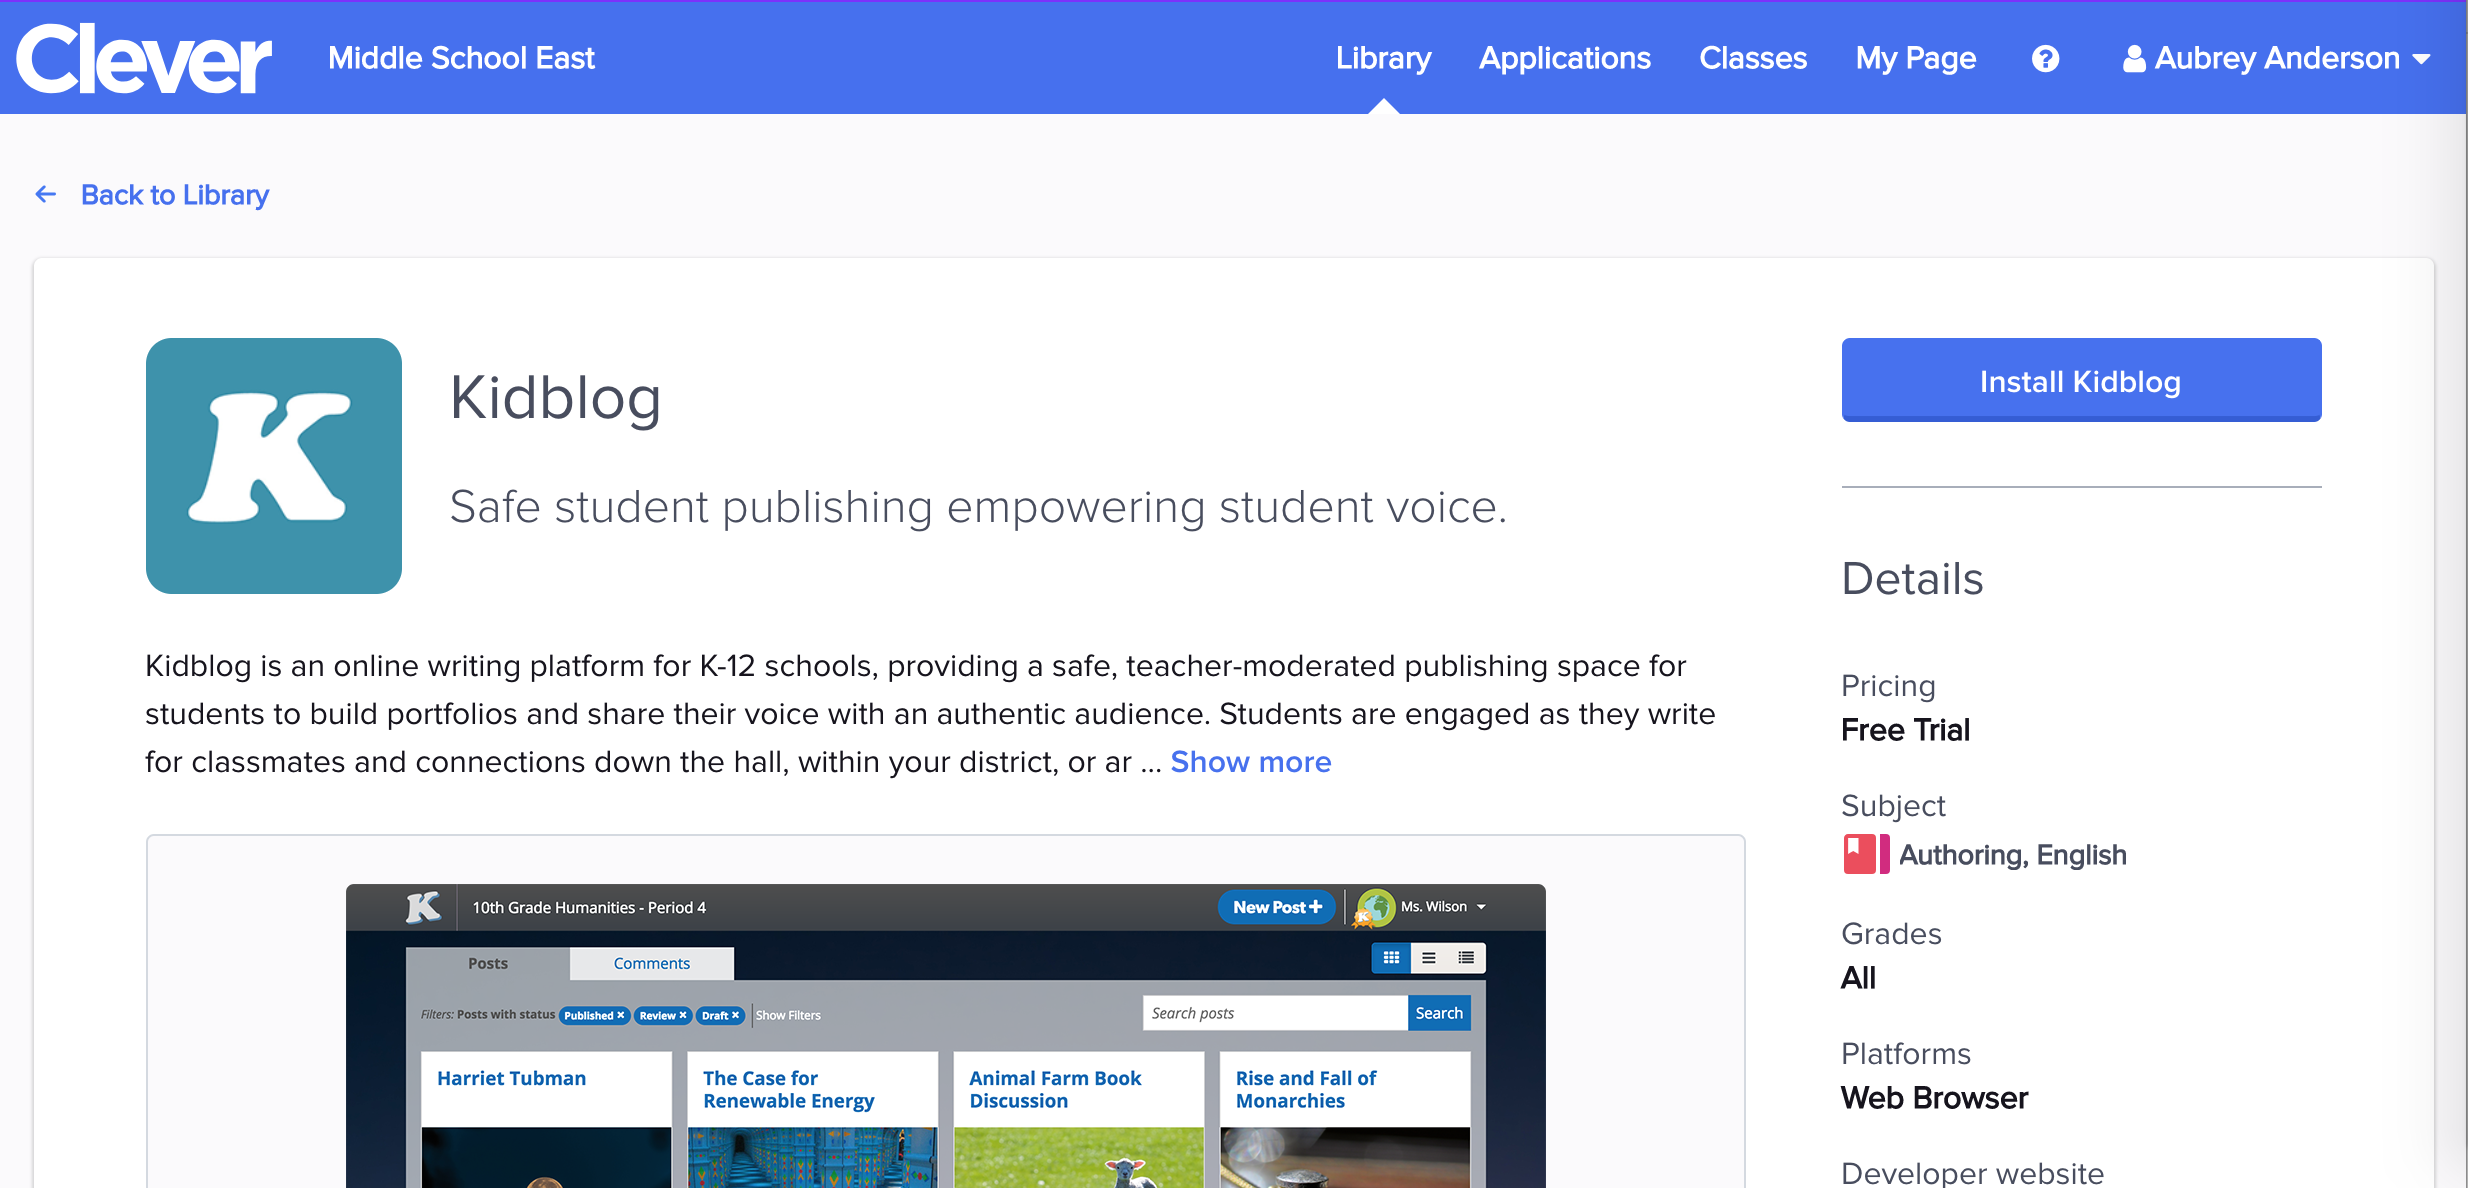Click the Free Trial pricing value
Image resolution: width=2468 pixels, height=1188 pixels.
pos(1905,730)
